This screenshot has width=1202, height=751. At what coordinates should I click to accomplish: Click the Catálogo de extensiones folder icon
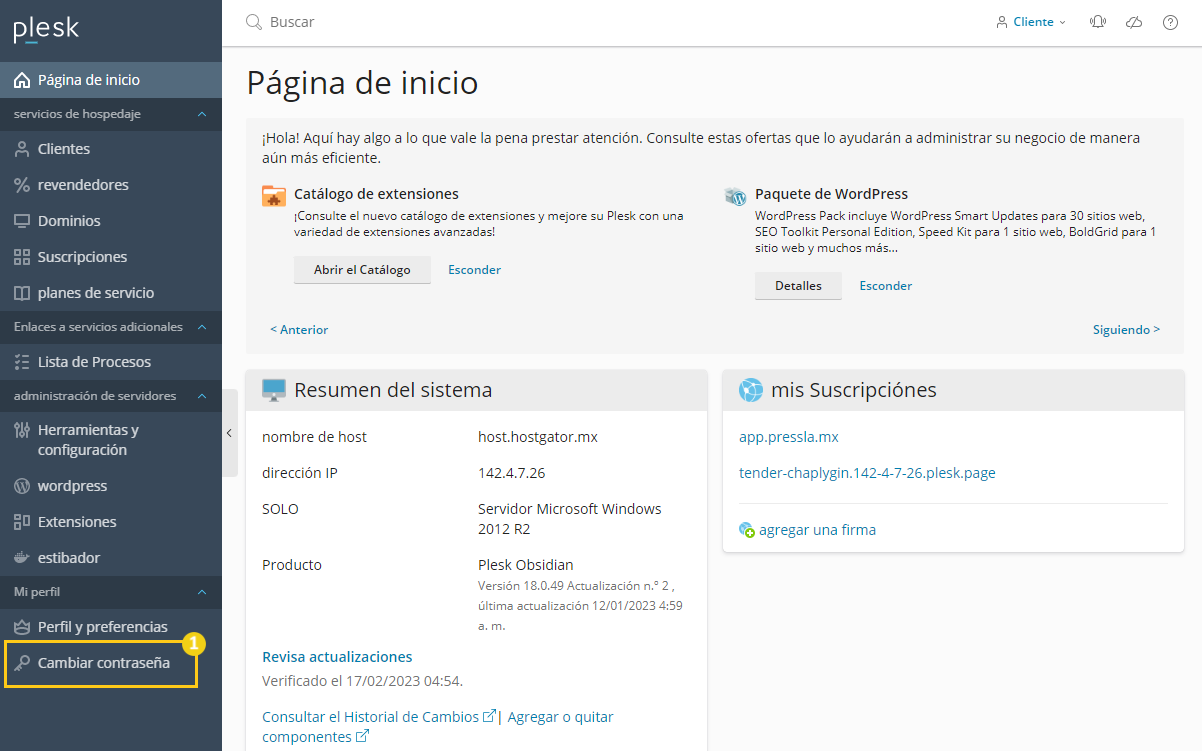pos(274,195)
